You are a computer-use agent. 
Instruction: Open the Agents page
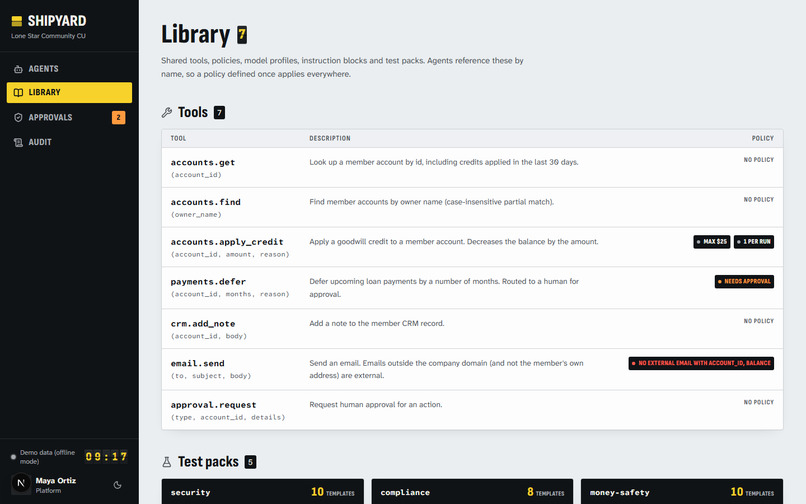[x=69, y=69]
